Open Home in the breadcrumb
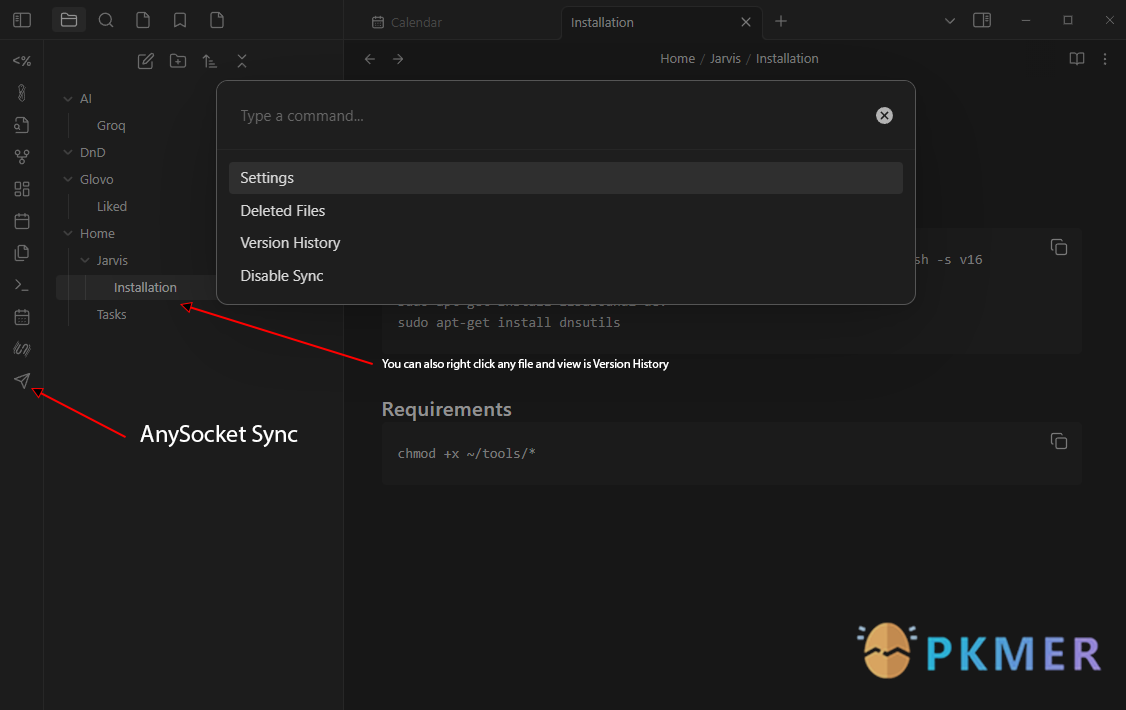The width and height of the screenshot is (1126, 710). pyautogui.click(x=677, y=59)
